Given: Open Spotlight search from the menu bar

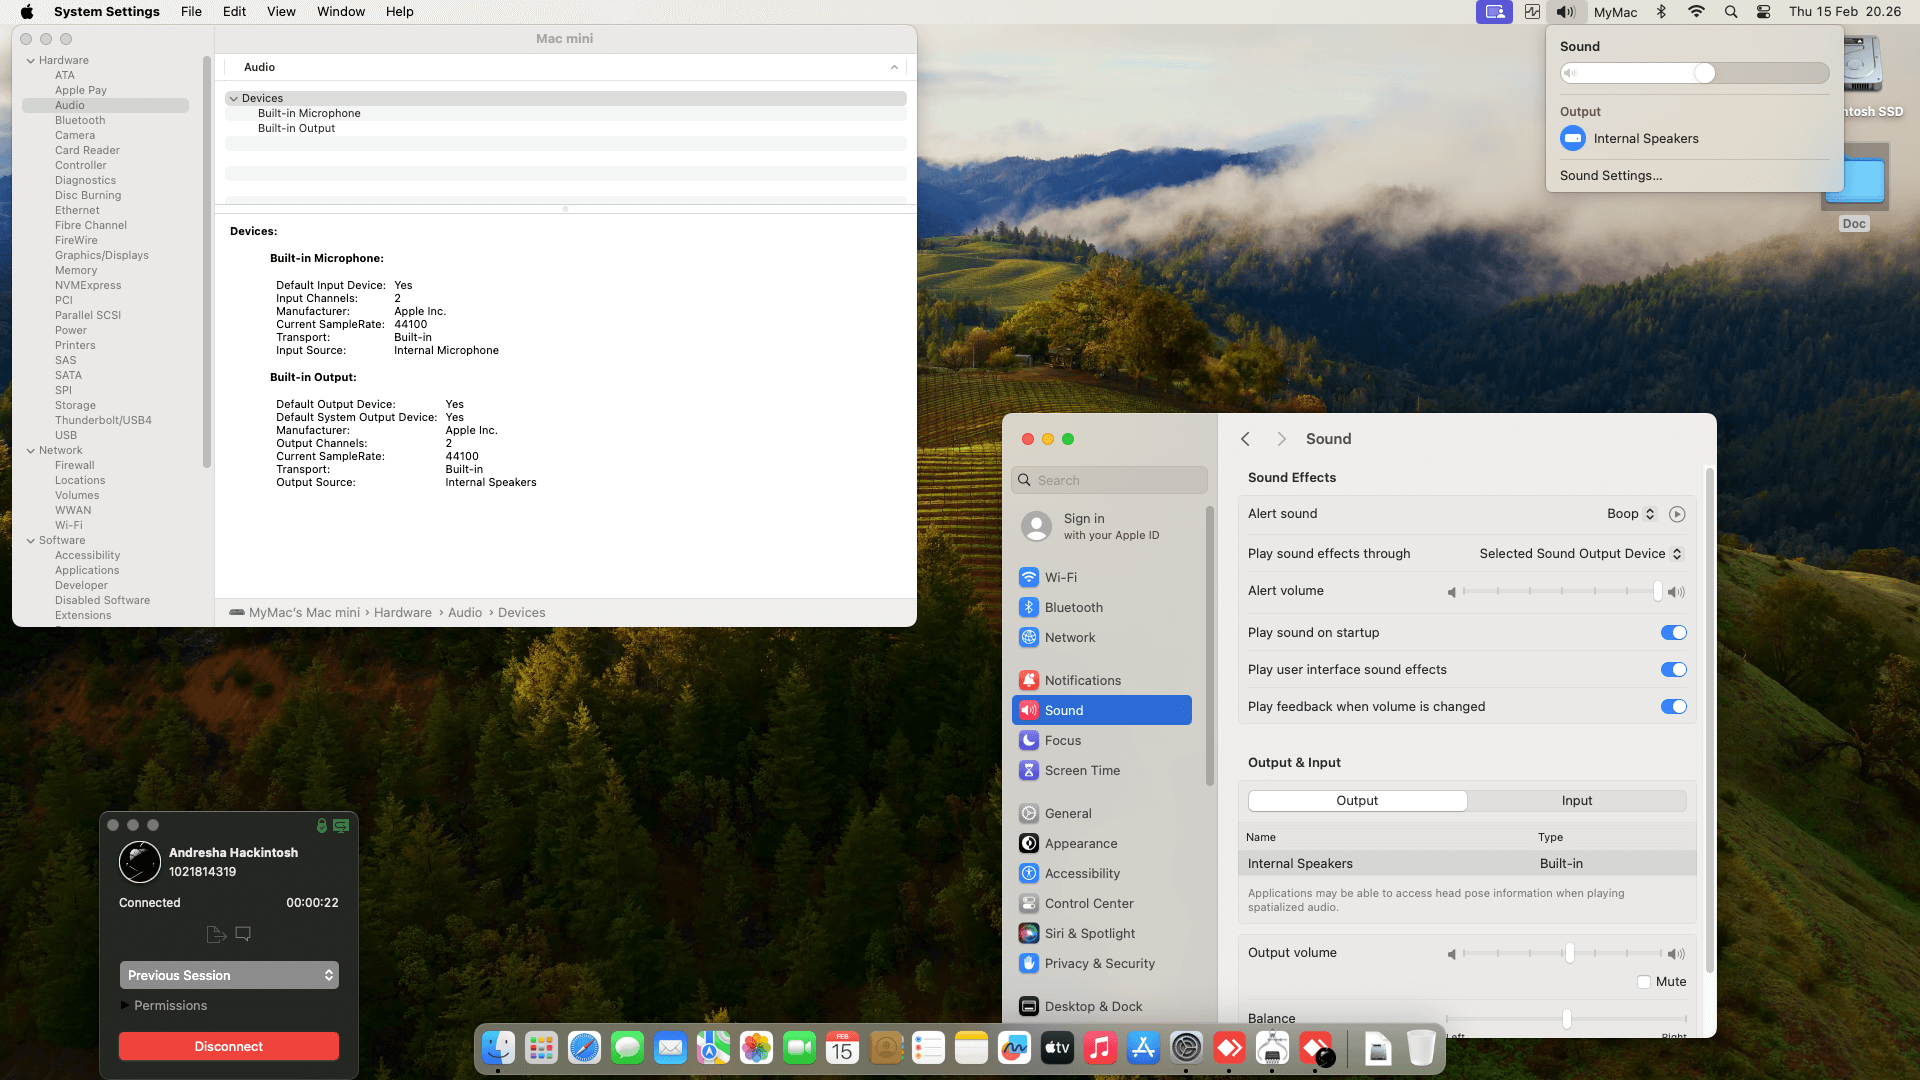Looking at the screenshot, I should pyautogui.click(x=1731, y=12).
